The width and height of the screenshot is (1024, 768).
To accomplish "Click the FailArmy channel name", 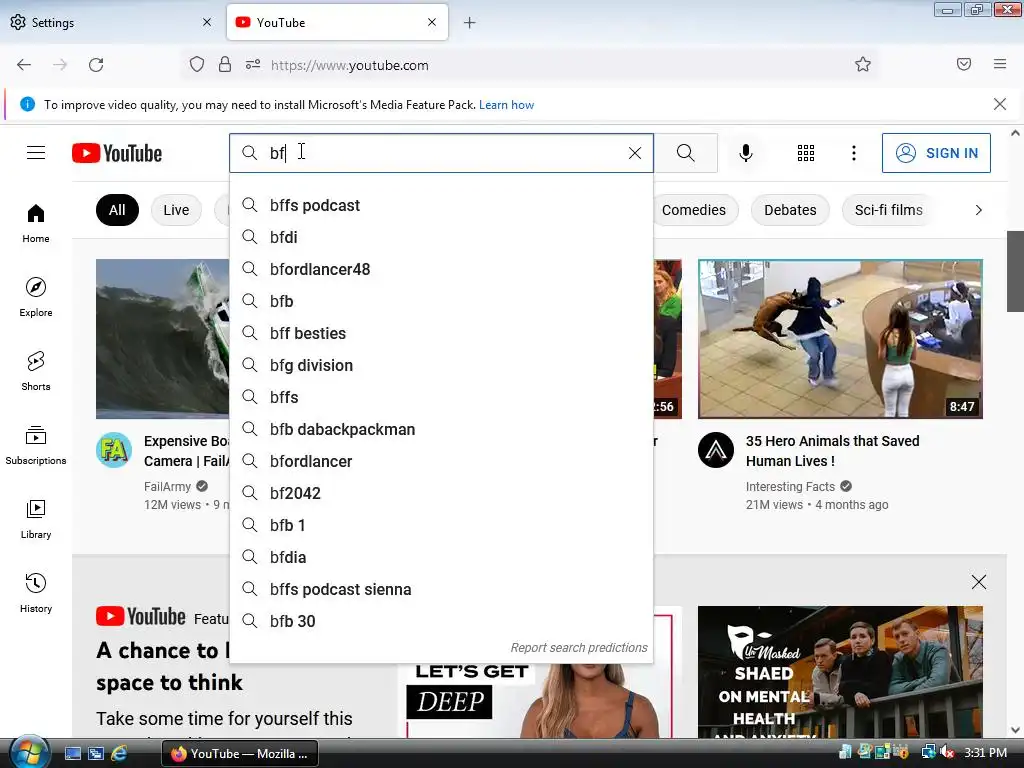I will [167, 487].
